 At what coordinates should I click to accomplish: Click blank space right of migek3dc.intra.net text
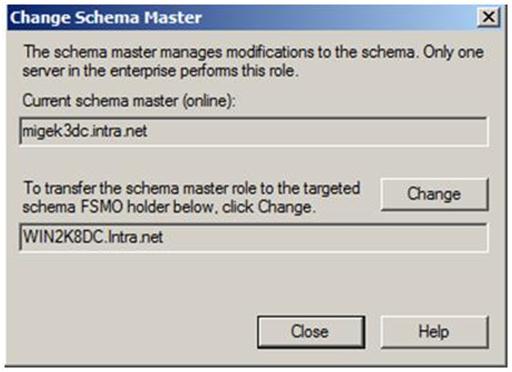(317, 131)
